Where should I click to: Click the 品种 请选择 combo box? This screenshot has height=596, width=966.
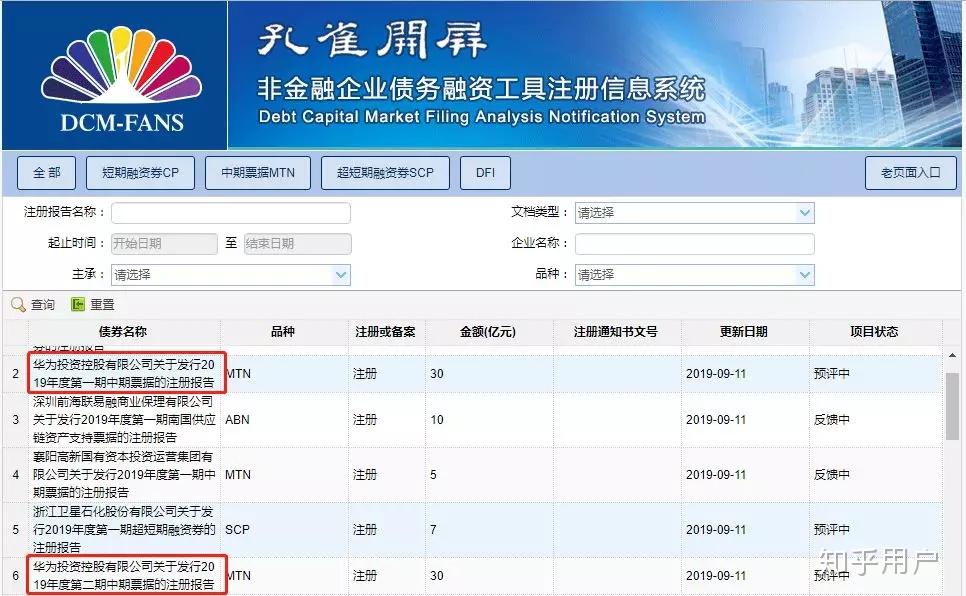pyautogui.click(x=694, y=275)
